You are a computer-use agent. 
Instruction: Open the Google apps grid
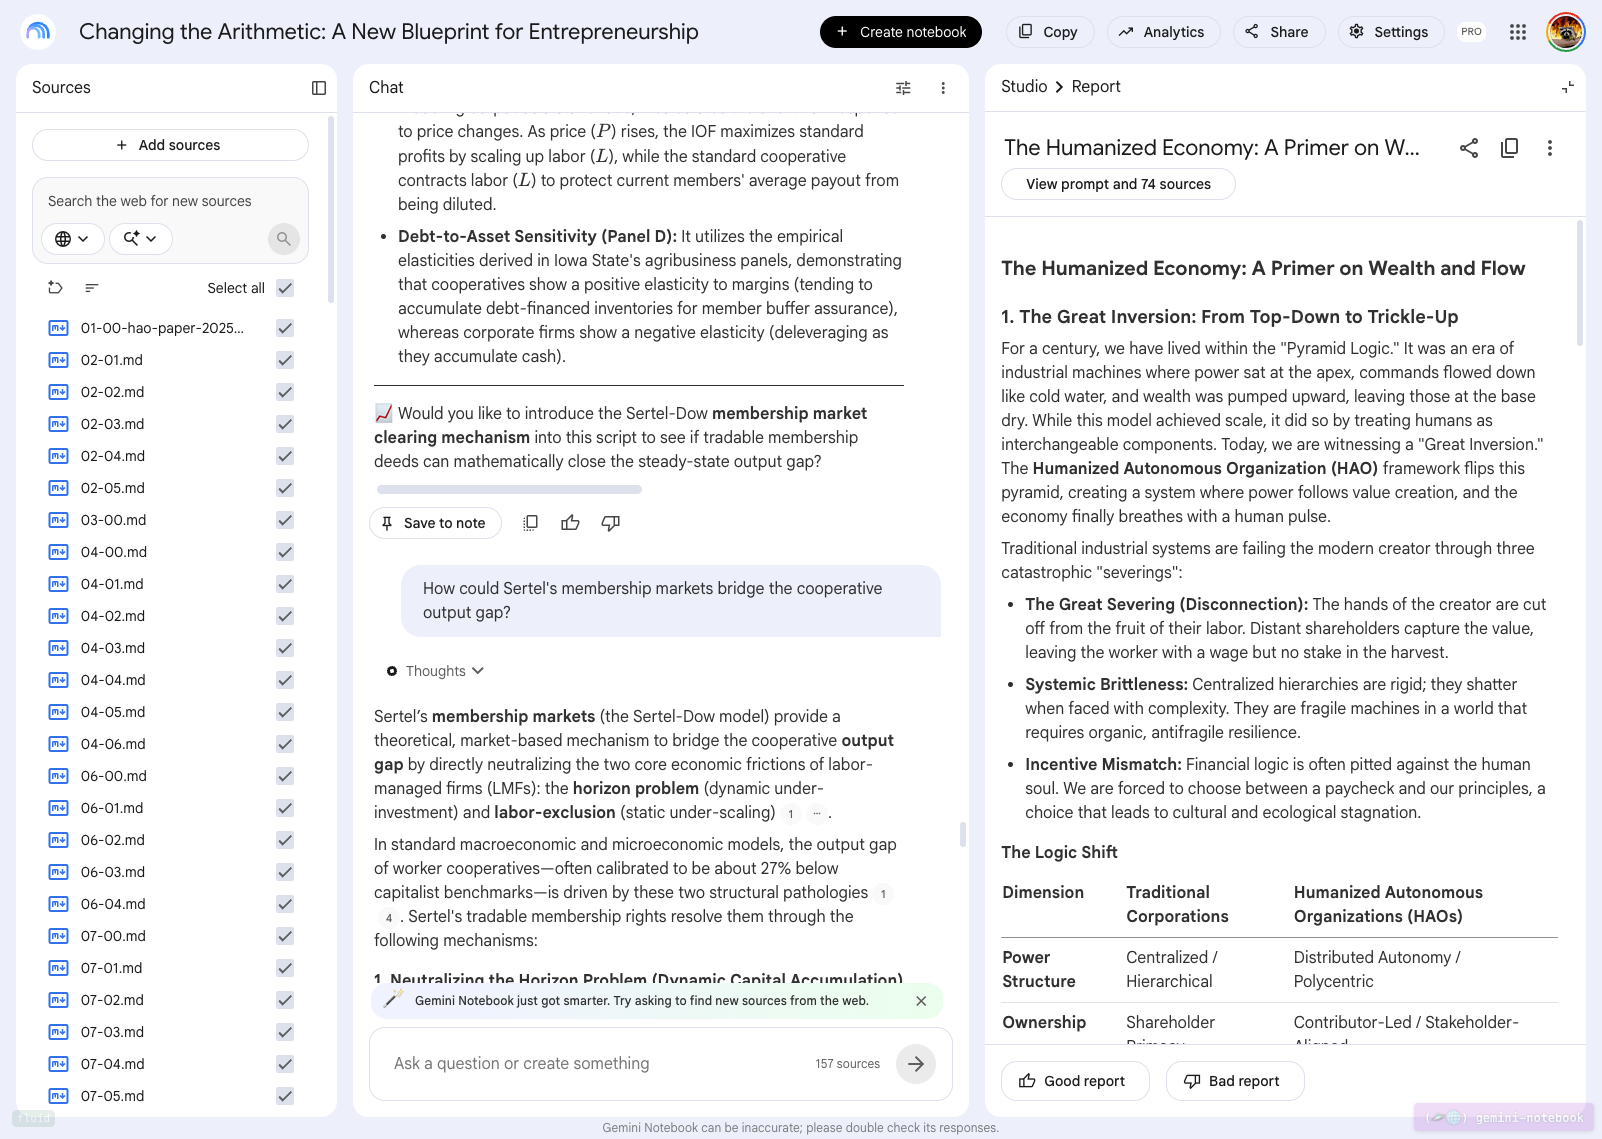click(x=1518, y=32)
